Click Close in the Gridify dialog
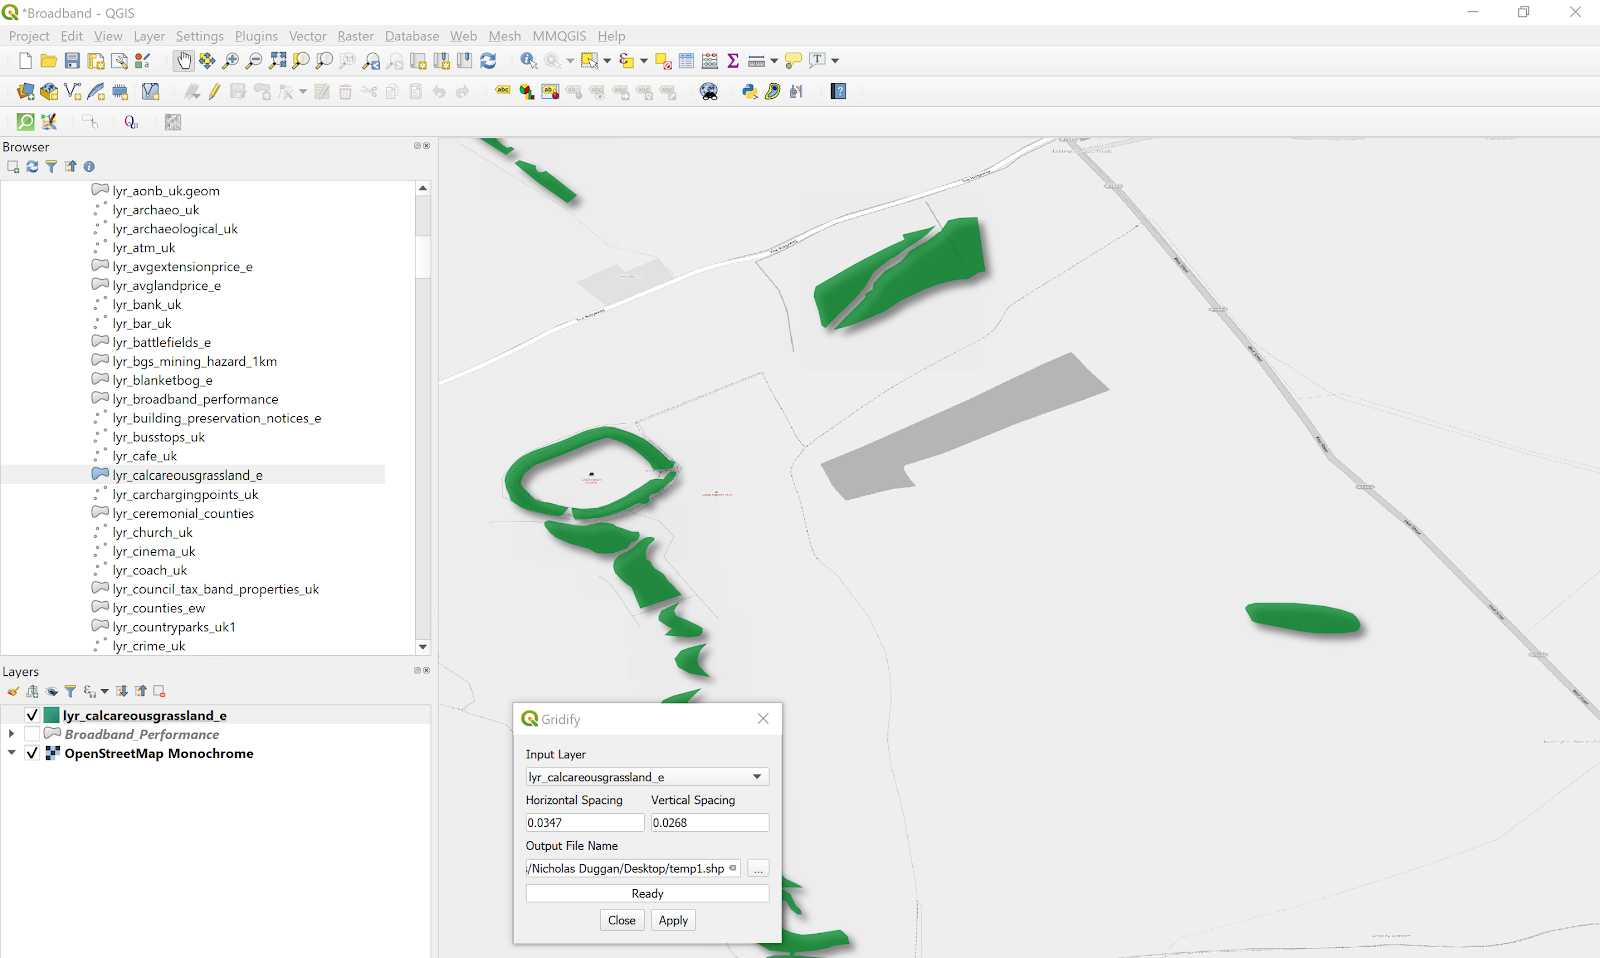 pos(622,920)
